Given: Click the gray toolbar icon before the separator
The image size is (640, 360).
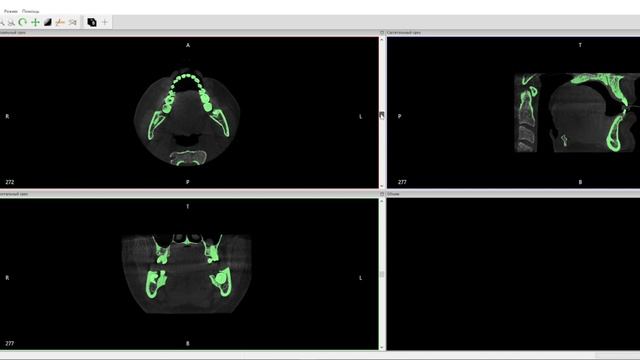Looking at the screenshot, I should coord(73,22).
